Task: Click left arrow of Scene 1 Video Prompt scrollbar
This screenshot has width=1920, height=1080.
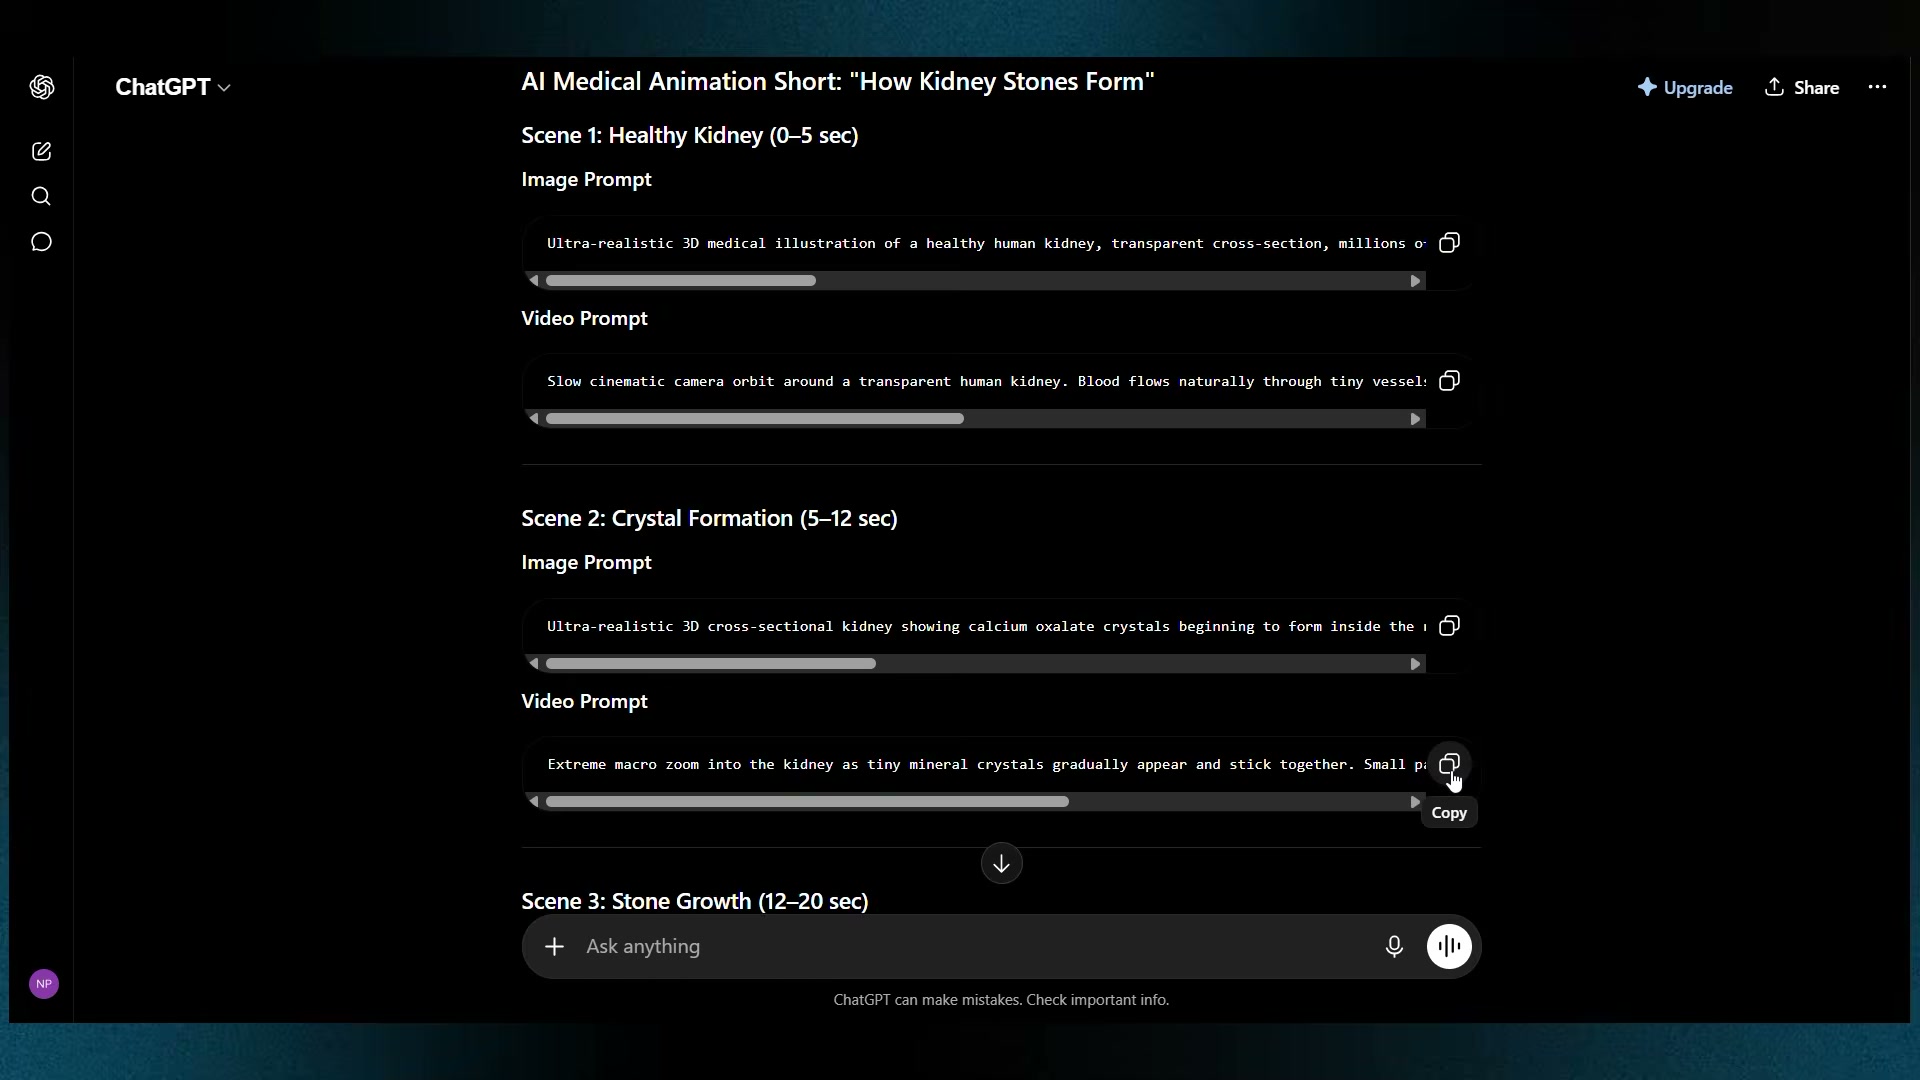Action: tap(533, 419)
